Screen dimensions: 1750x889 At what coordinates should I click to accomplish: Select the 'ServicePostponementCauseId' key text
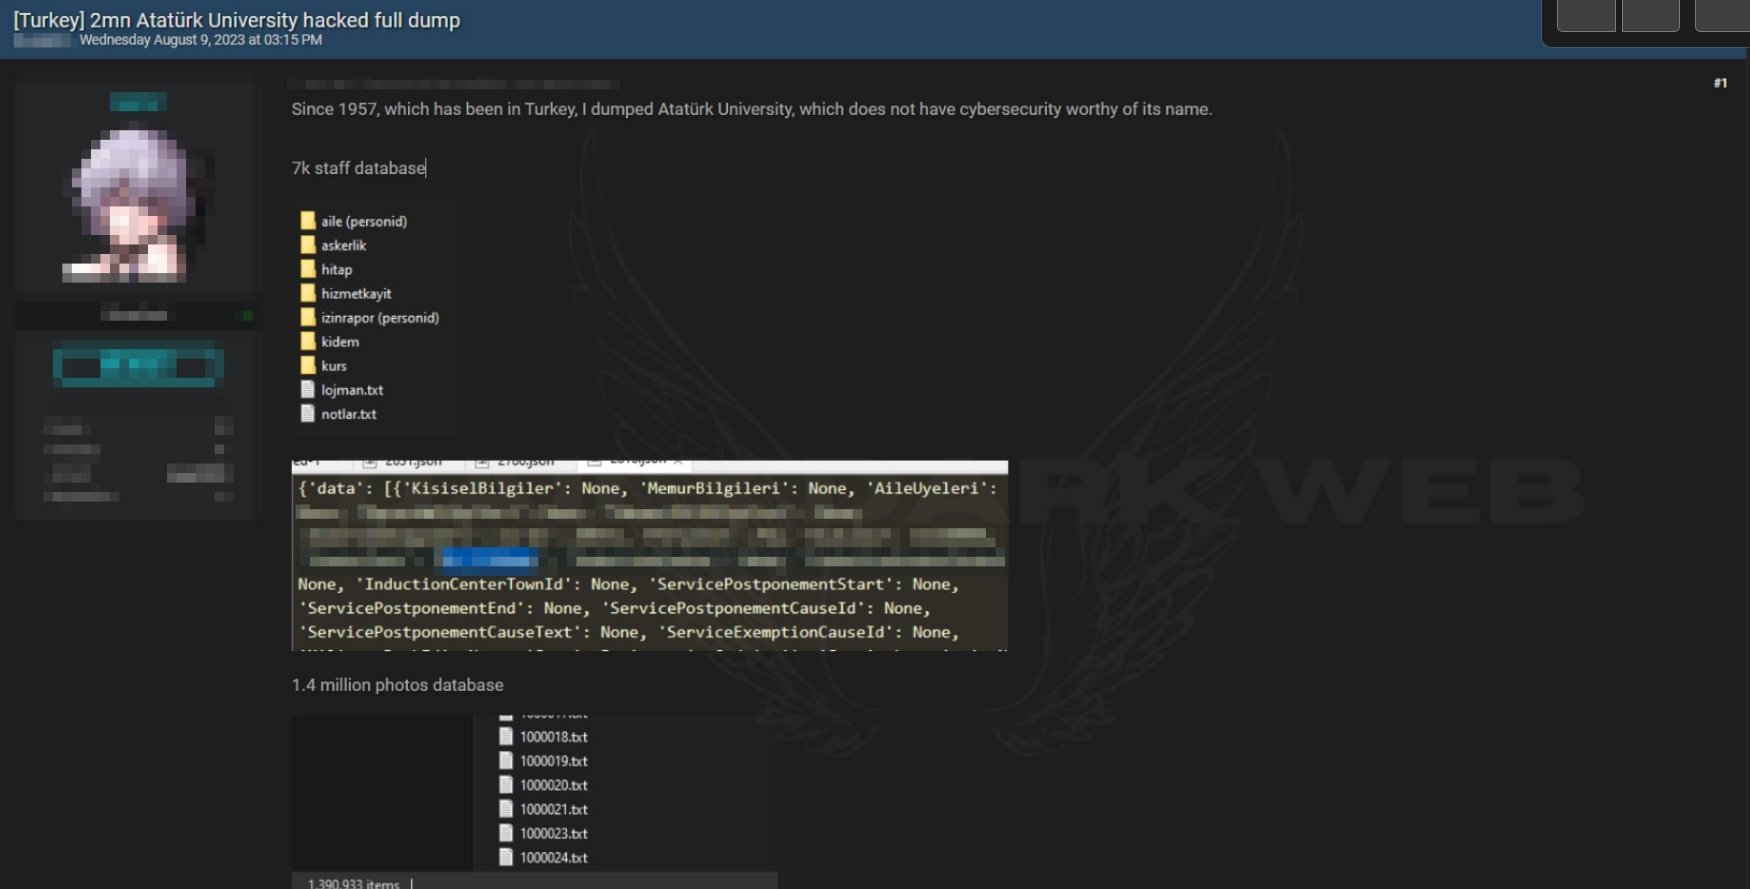coord(733,608)
